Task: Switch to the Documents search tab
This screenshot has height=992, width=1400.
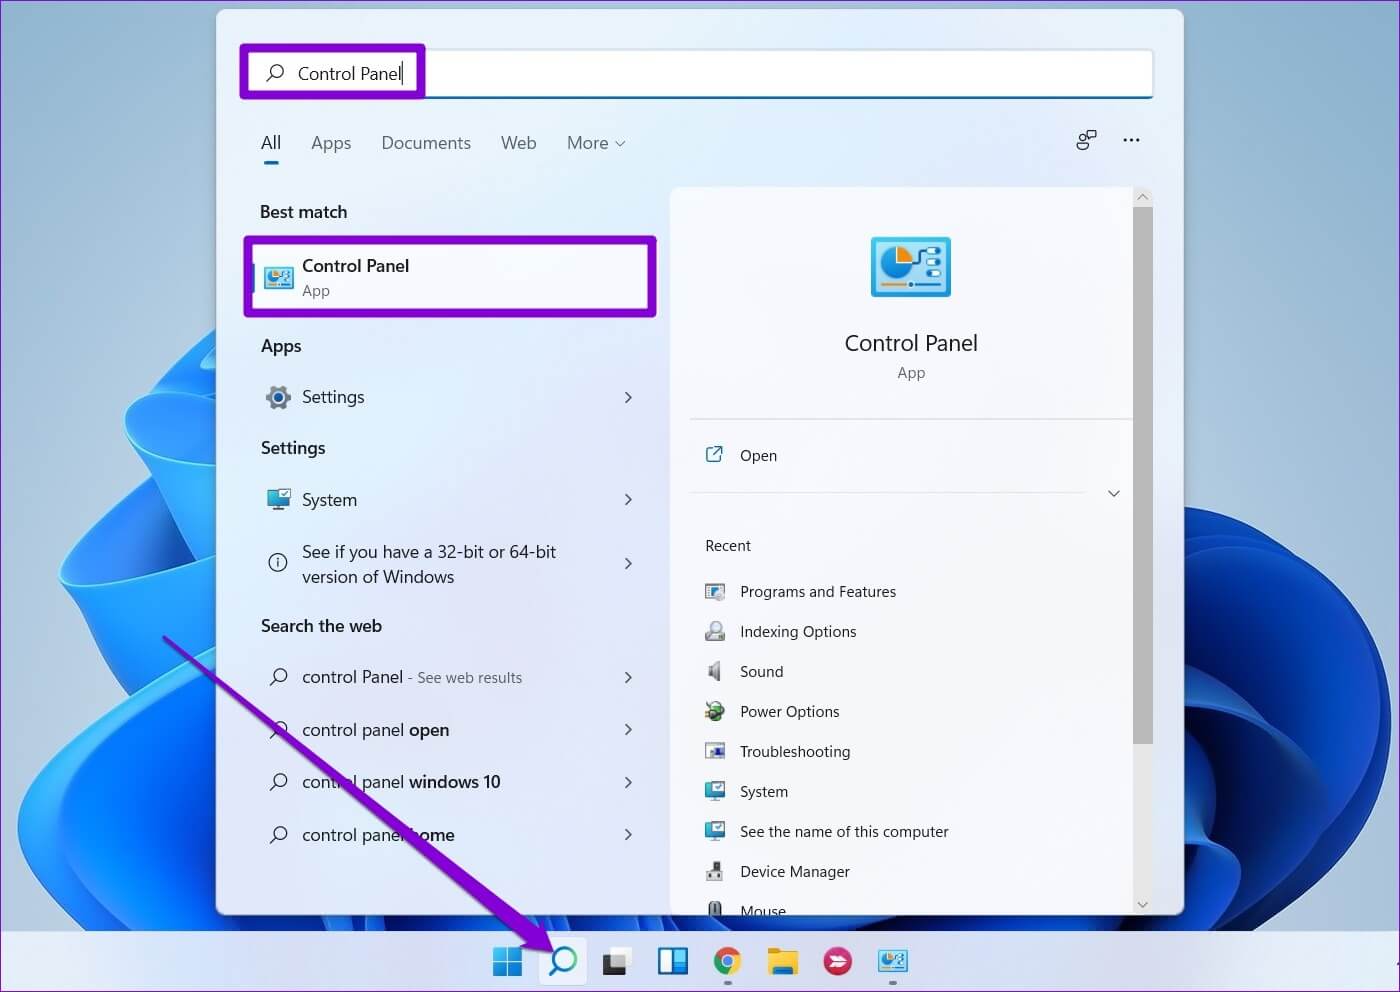Action: (x=426, y=143)
